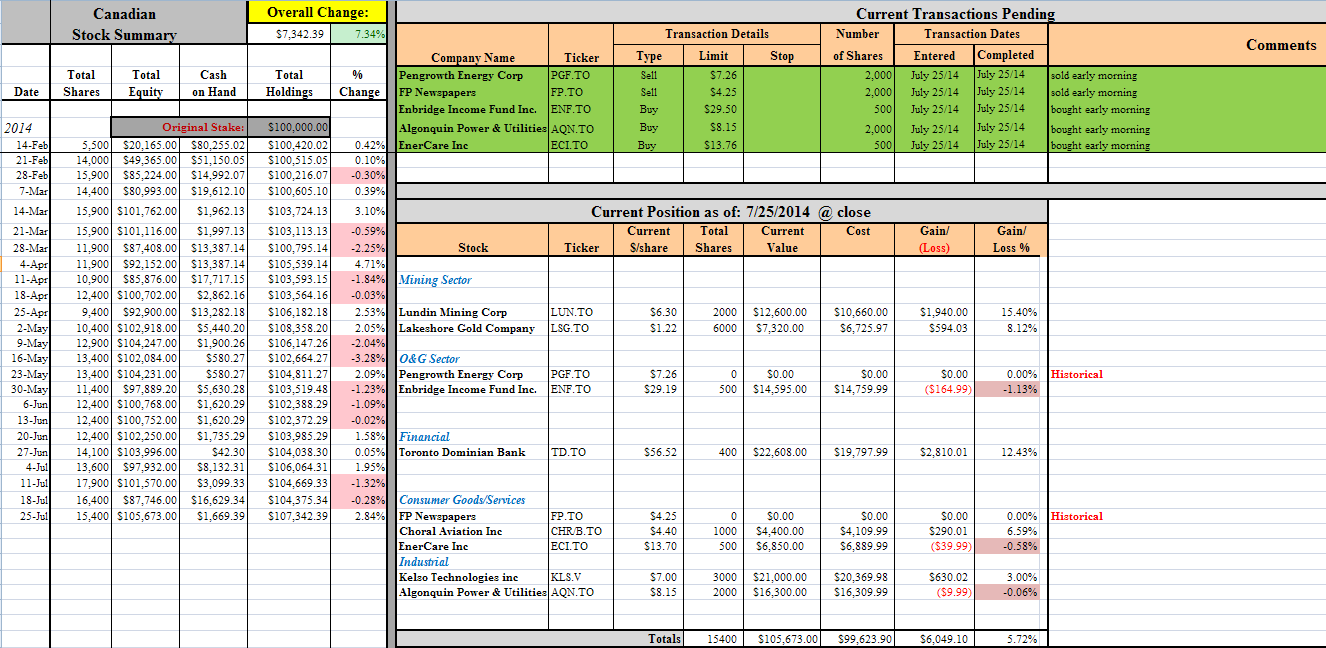
Task: Select the "Current $/share" column header
Action: click(x=648, y=239)
